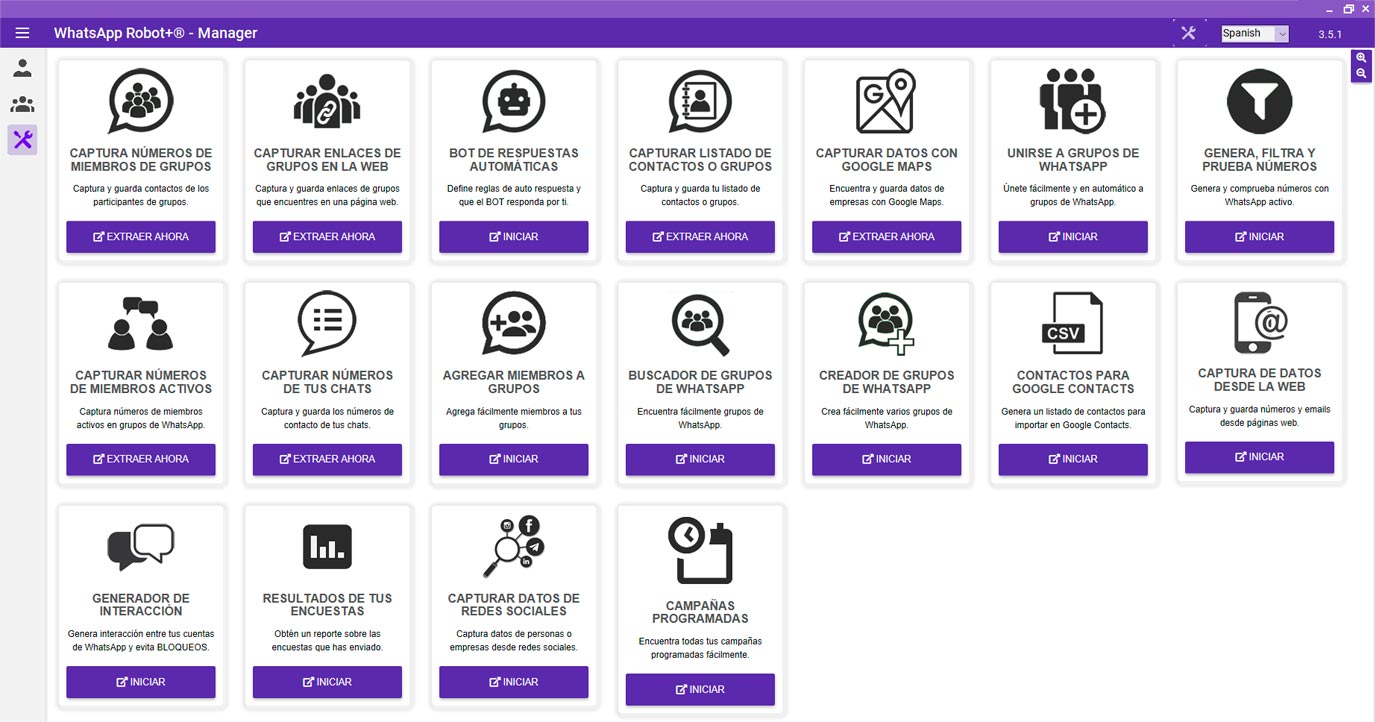
Task: Click the contact book Capturar Listado icon
Action: point(700,102)
